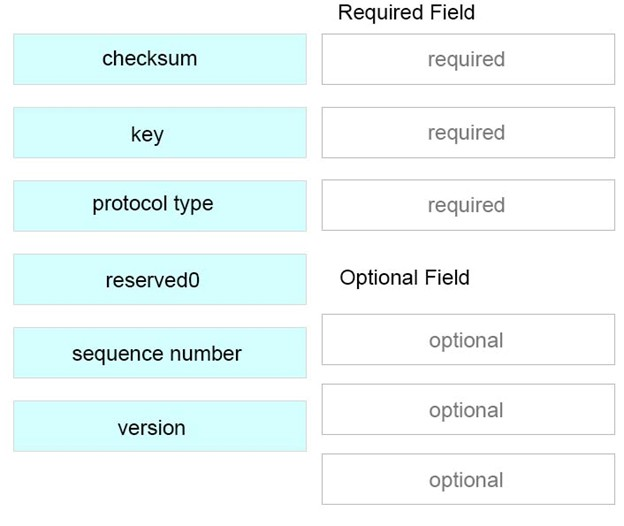Click the Optional Field heading
Screen dimensions: 624x526
(x=404, y=277)
